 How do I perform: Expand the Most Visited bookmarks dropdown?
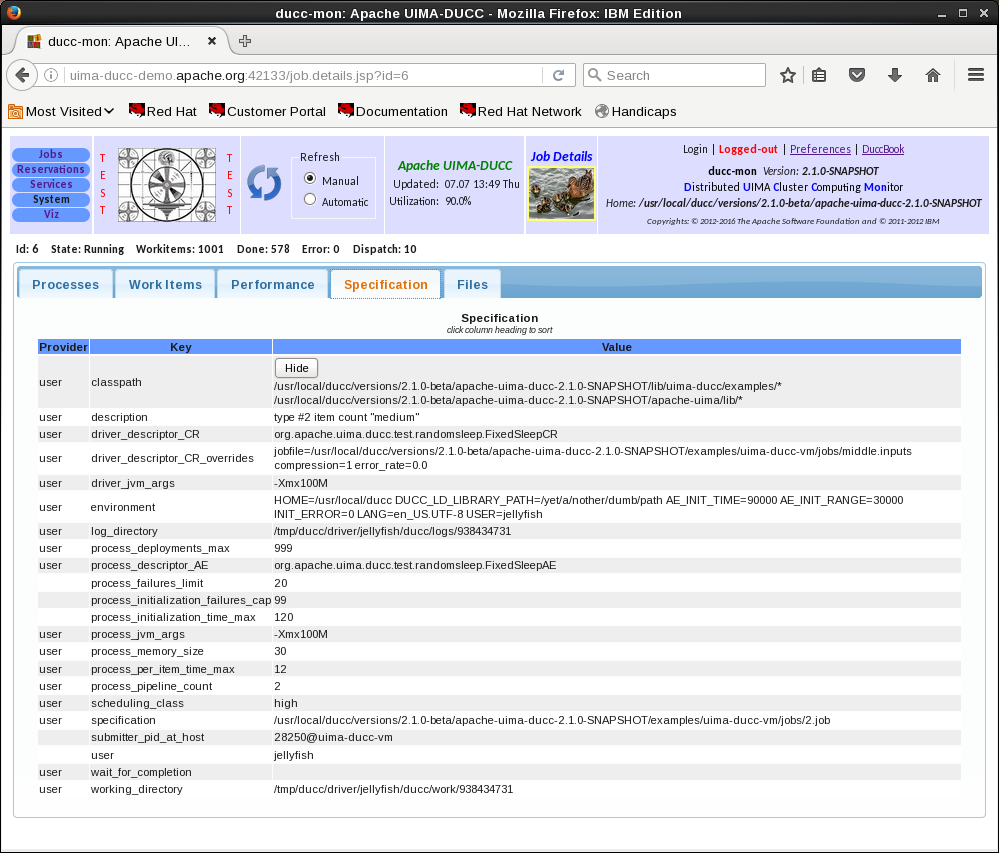coord(62,111)
